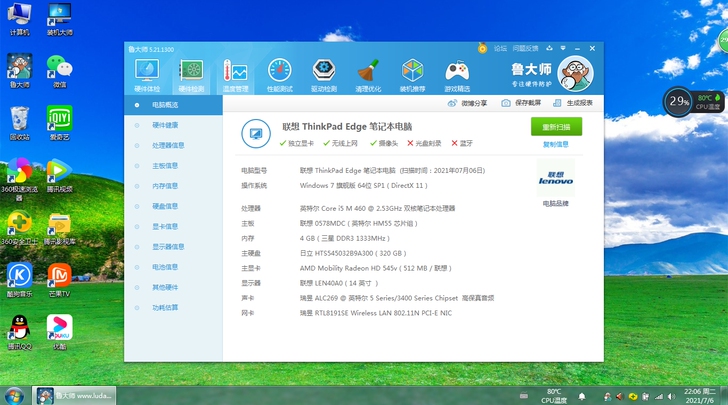
Task: Click the taskbar bell notification icon
Action: coord(581,397)
